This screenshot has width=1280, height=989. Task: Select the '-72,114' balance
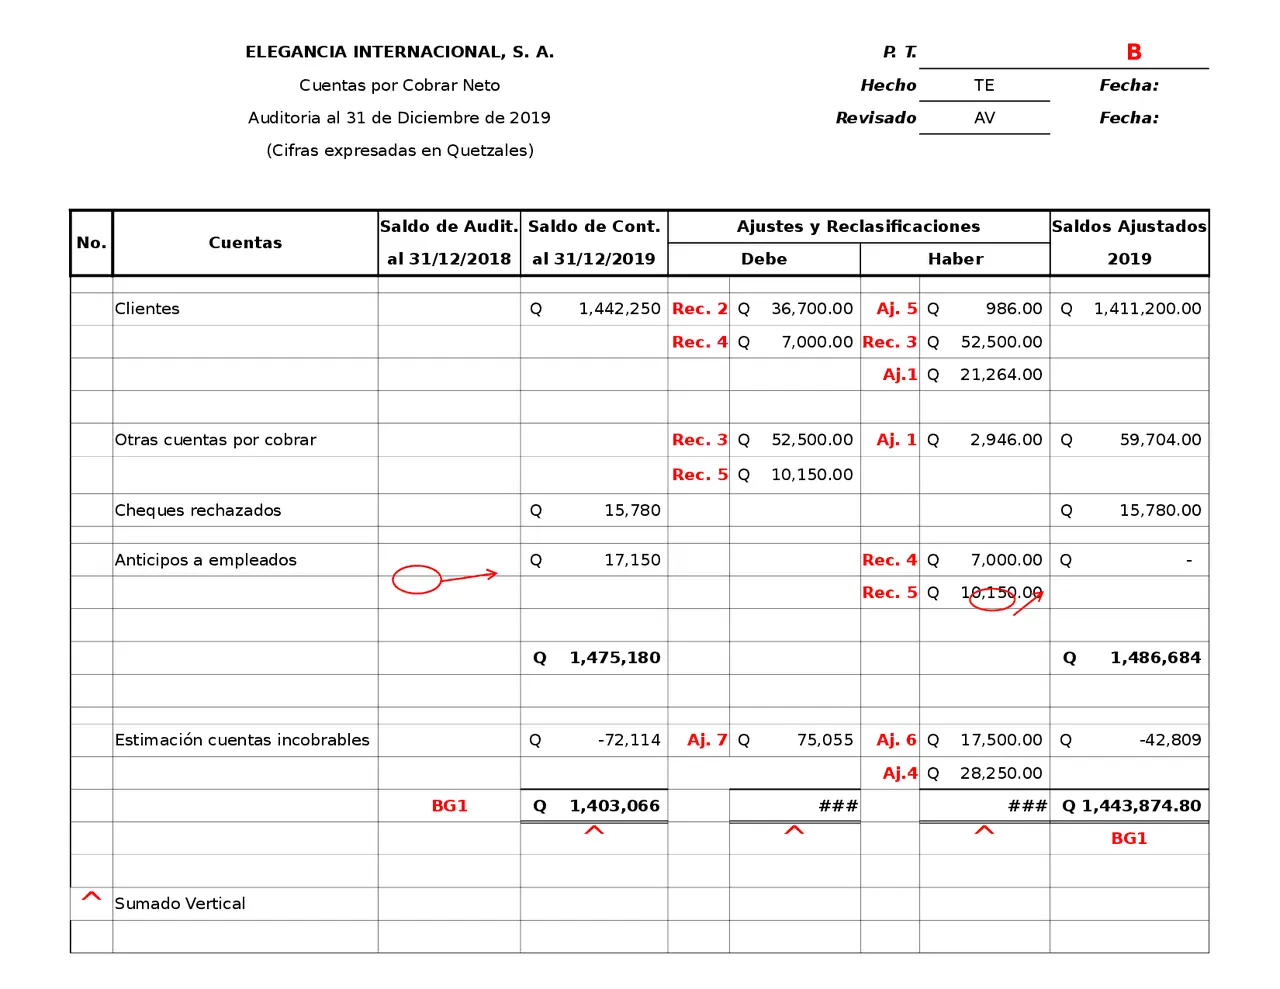(629, 740)
